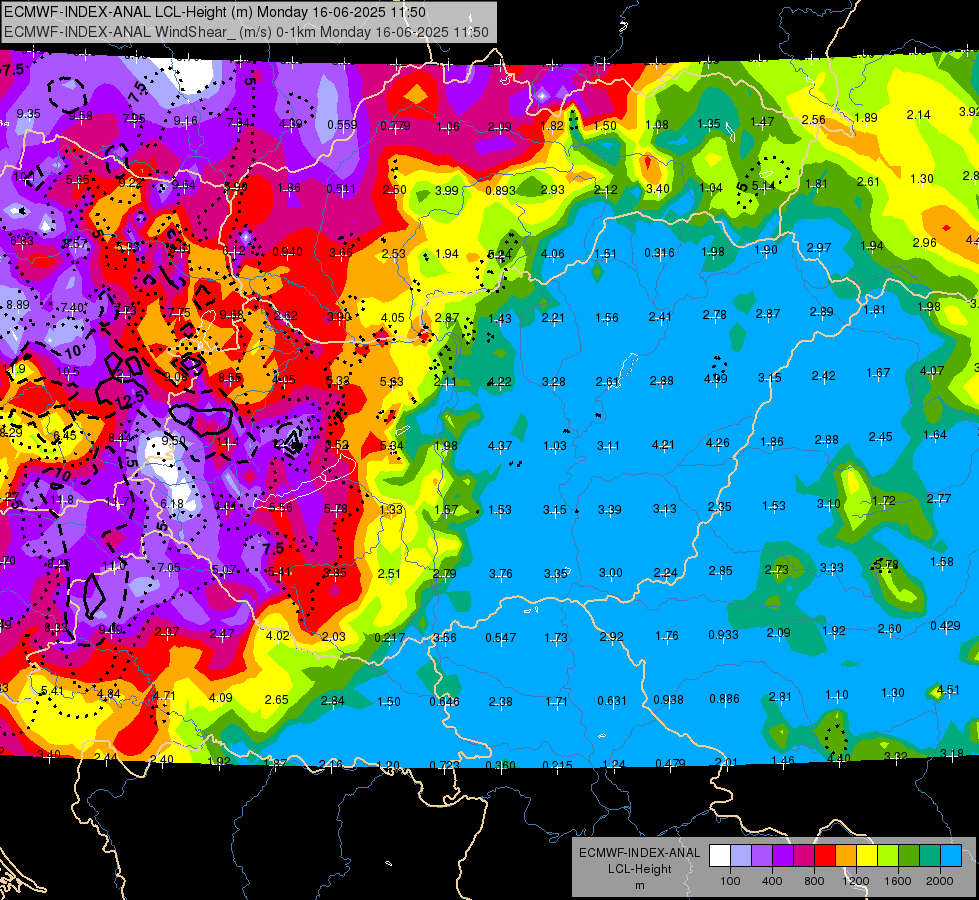The width and height of the screenshot is (979, 900).
Task: Click the legend label 2000
Action: 939,881
